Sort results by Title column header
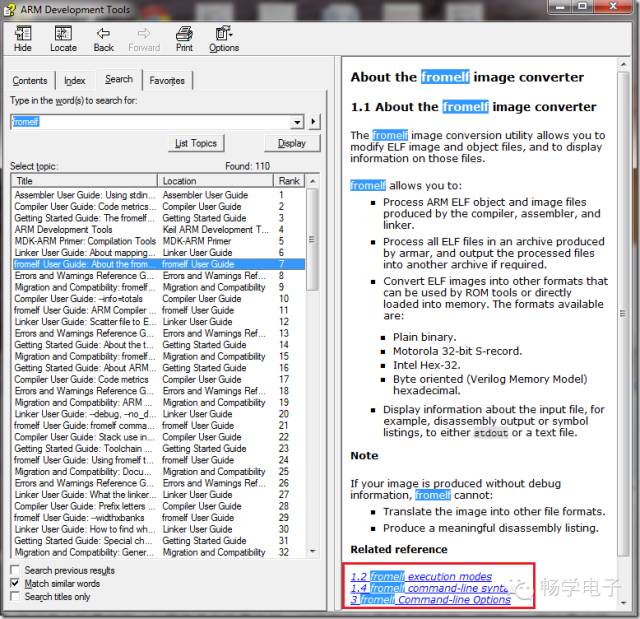Image resolution: width=640 pixels, height=619 pixels. click(84, 180)
